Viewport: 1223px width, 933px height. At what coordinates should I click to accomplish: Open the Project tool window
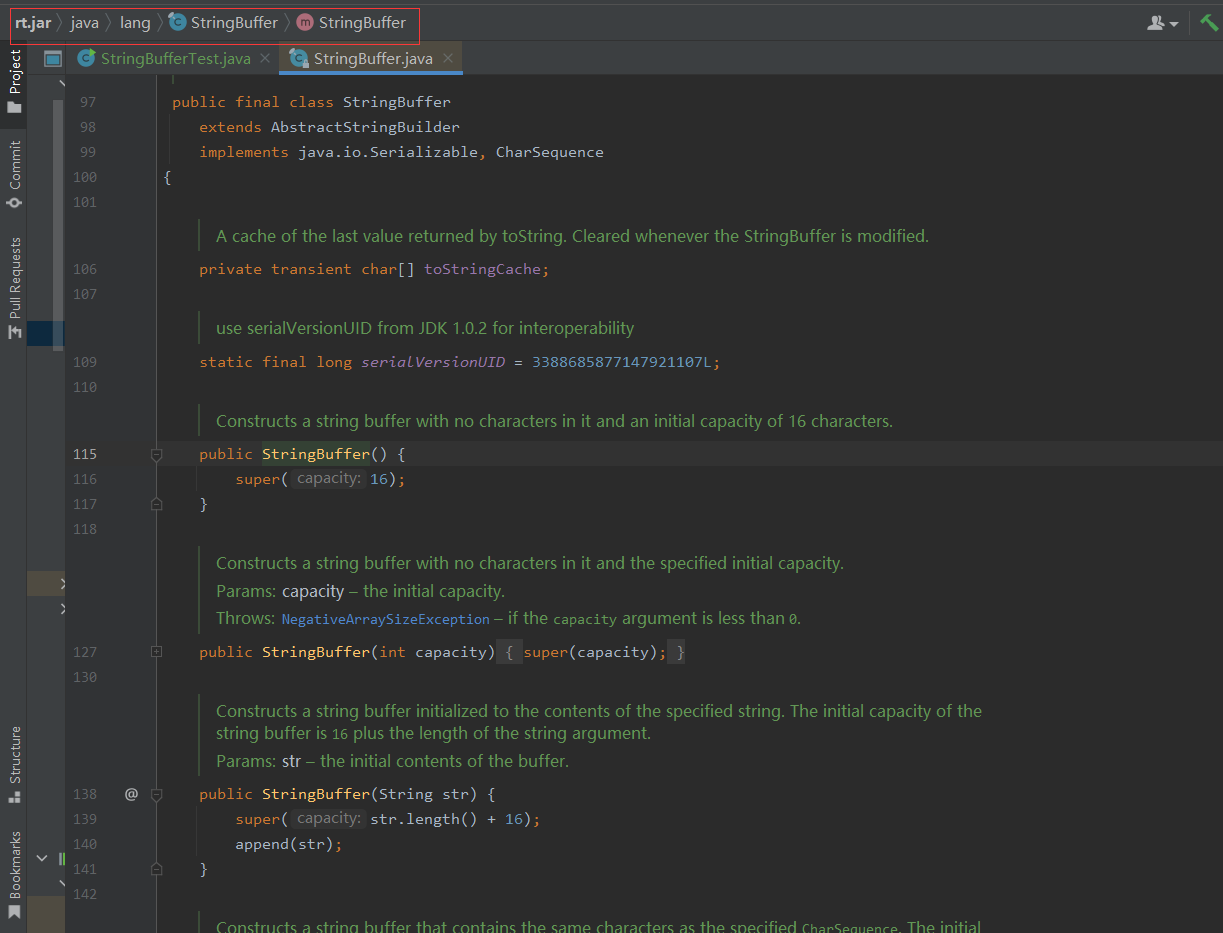pyautogui.click(x=15, y=82)
